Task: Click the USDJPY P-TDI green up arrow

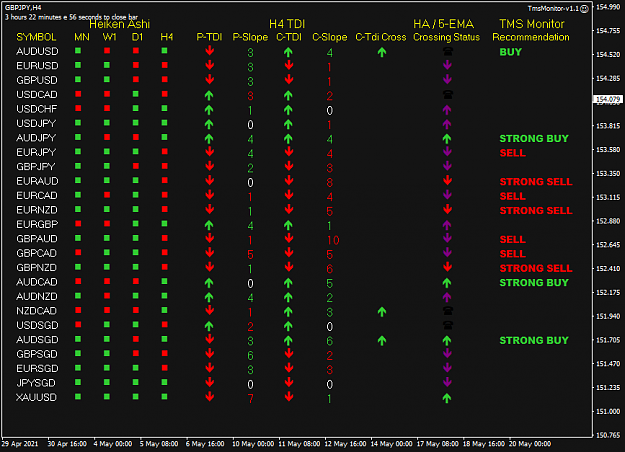Action: pos(209,124)
